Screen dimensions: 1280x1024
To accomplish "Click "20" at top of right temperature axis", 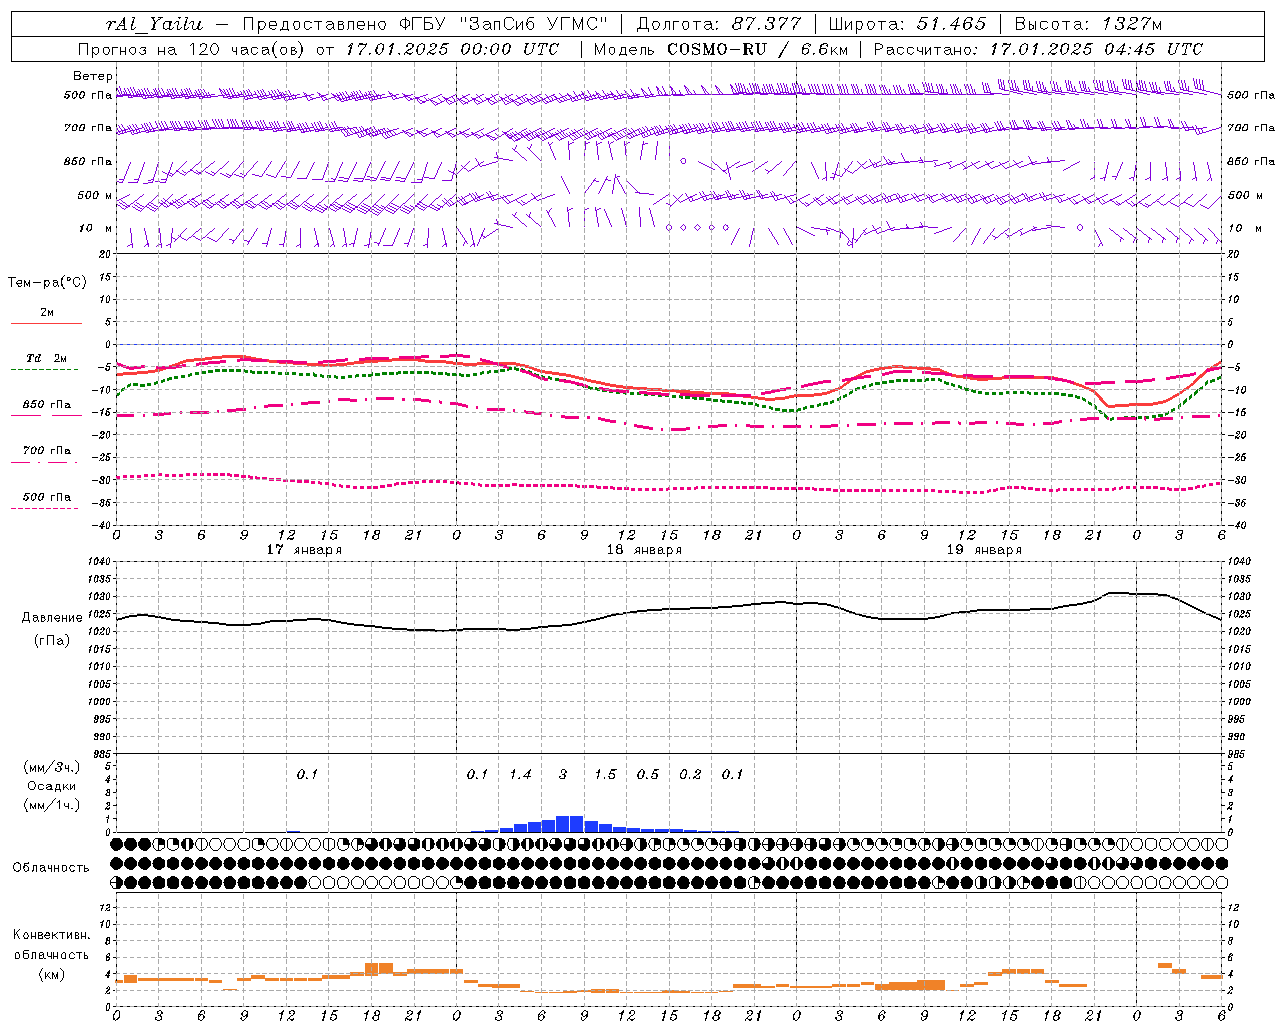I will 1233,254.
